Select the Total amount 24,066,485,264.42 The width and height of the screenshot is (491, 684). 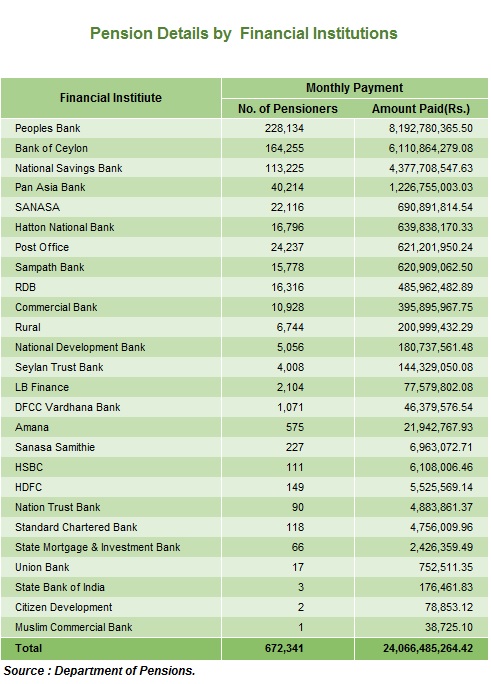(428, 648)
